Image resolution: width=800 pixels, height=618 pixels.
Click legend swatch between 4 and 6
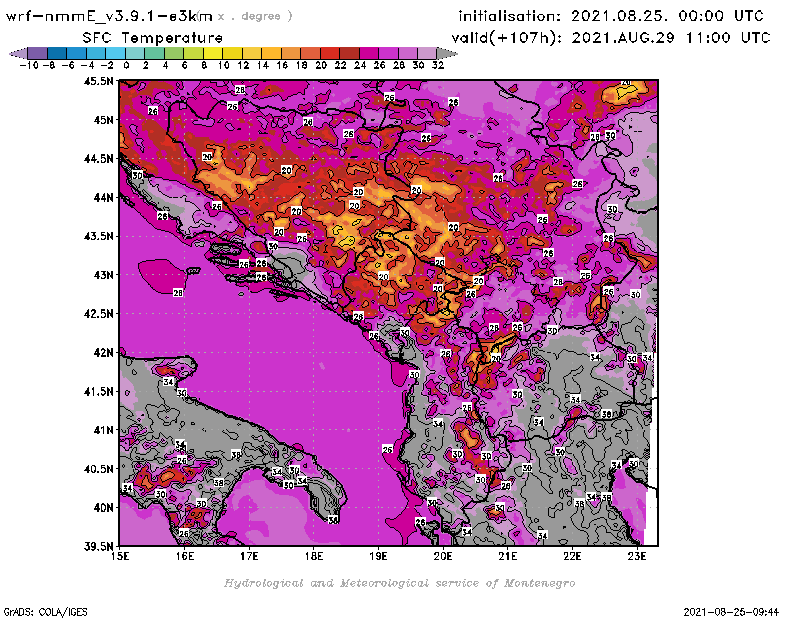[174, 53]
